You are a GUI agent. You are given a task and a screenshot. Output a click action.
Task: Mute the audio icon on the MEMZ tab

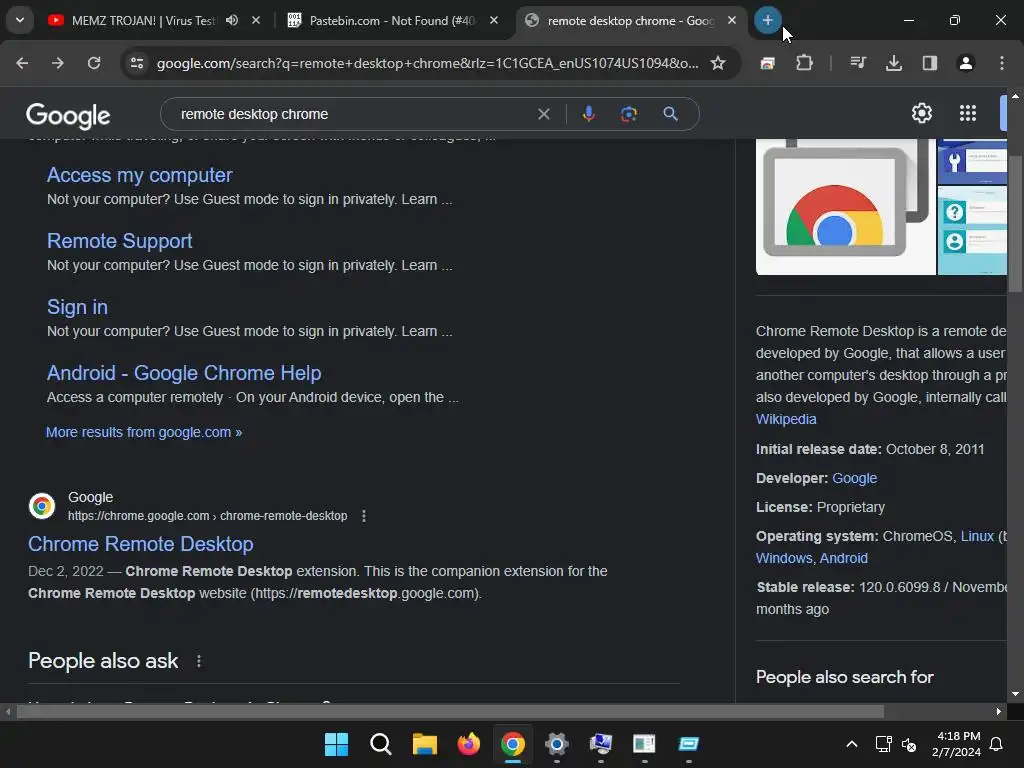point(232,20)
